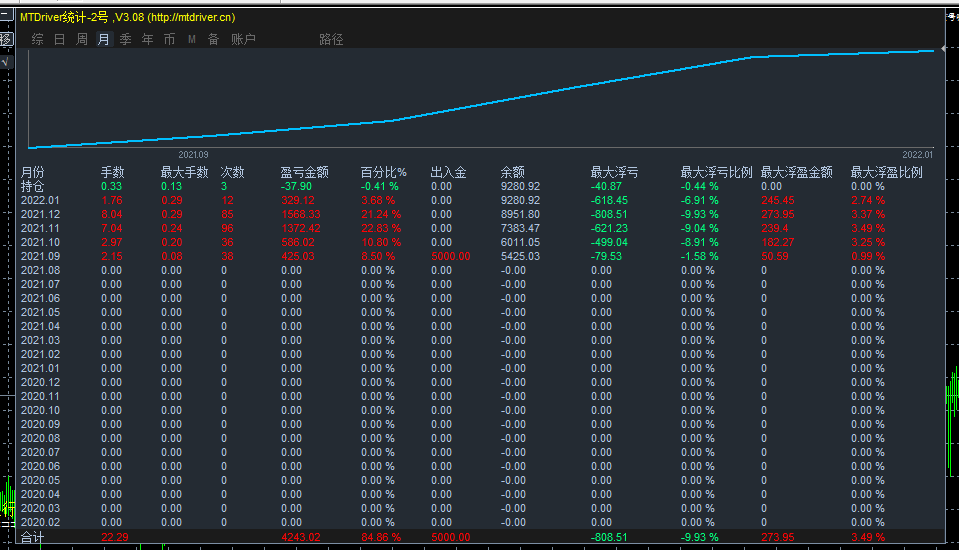Click the 移 move button on left edge
959x550 pixels.
pyautogui.click(x=6, y=40)
